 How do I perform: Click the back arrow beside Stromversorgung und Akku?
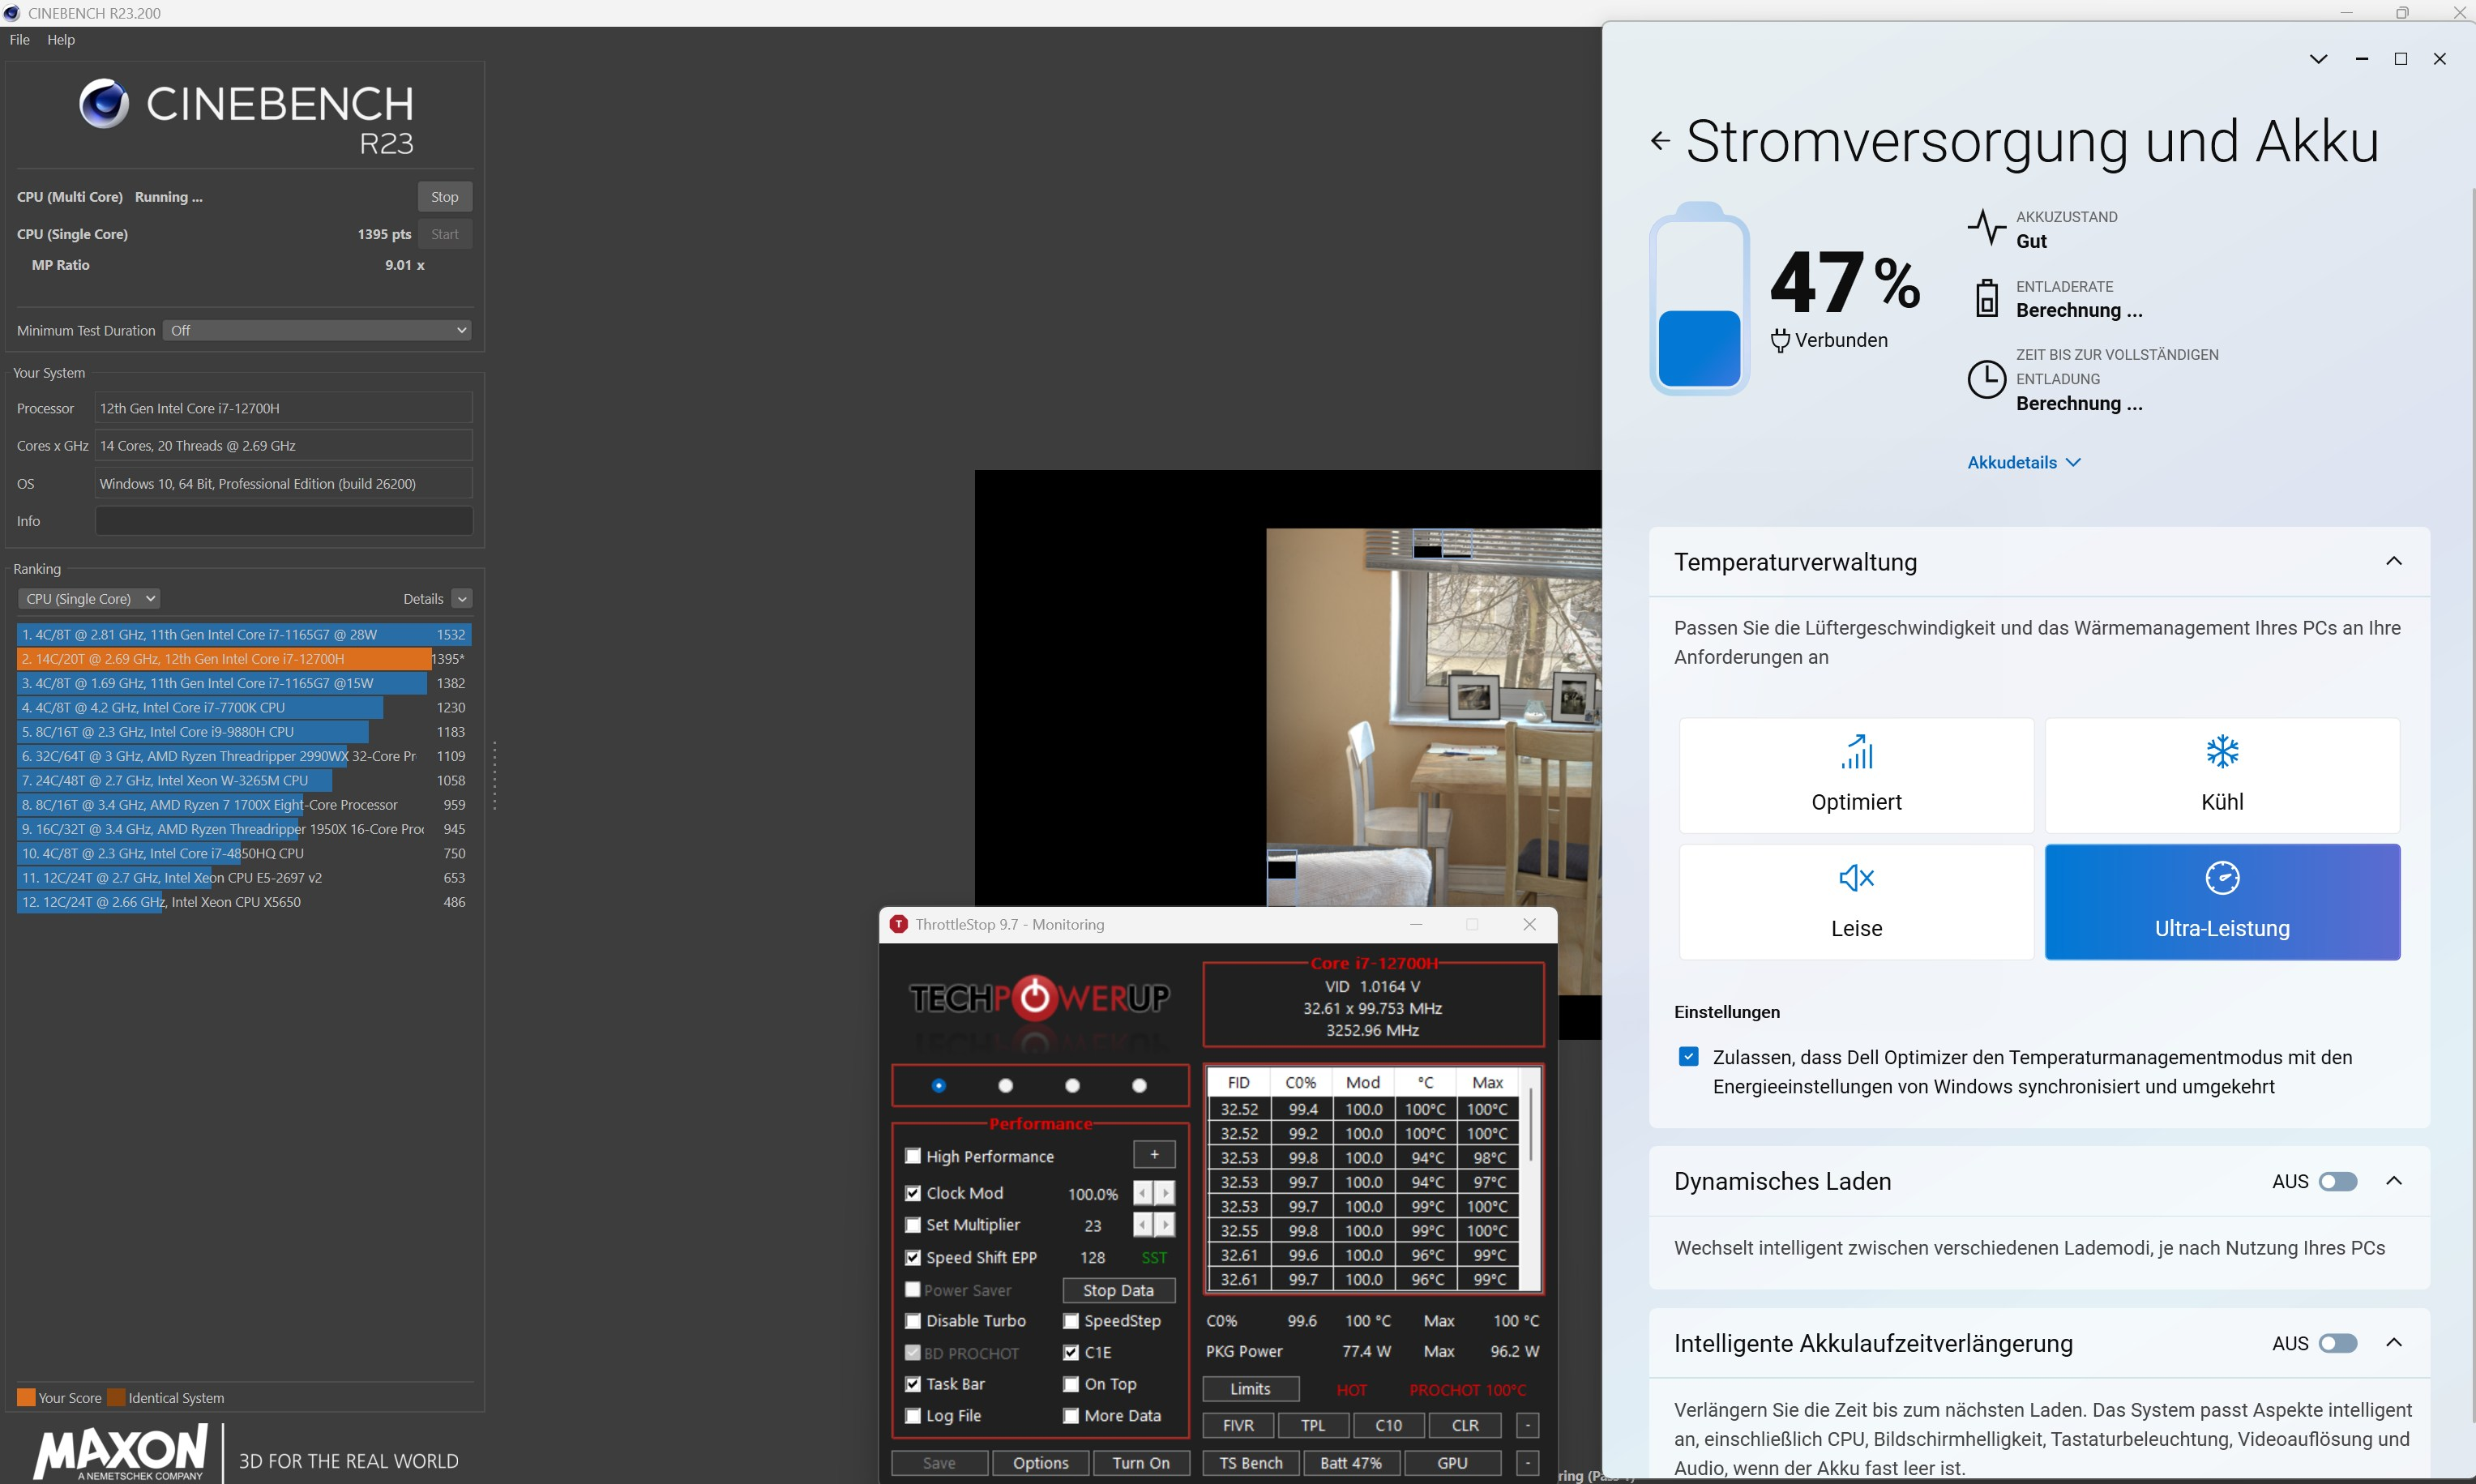click(x=1660, y=141)
